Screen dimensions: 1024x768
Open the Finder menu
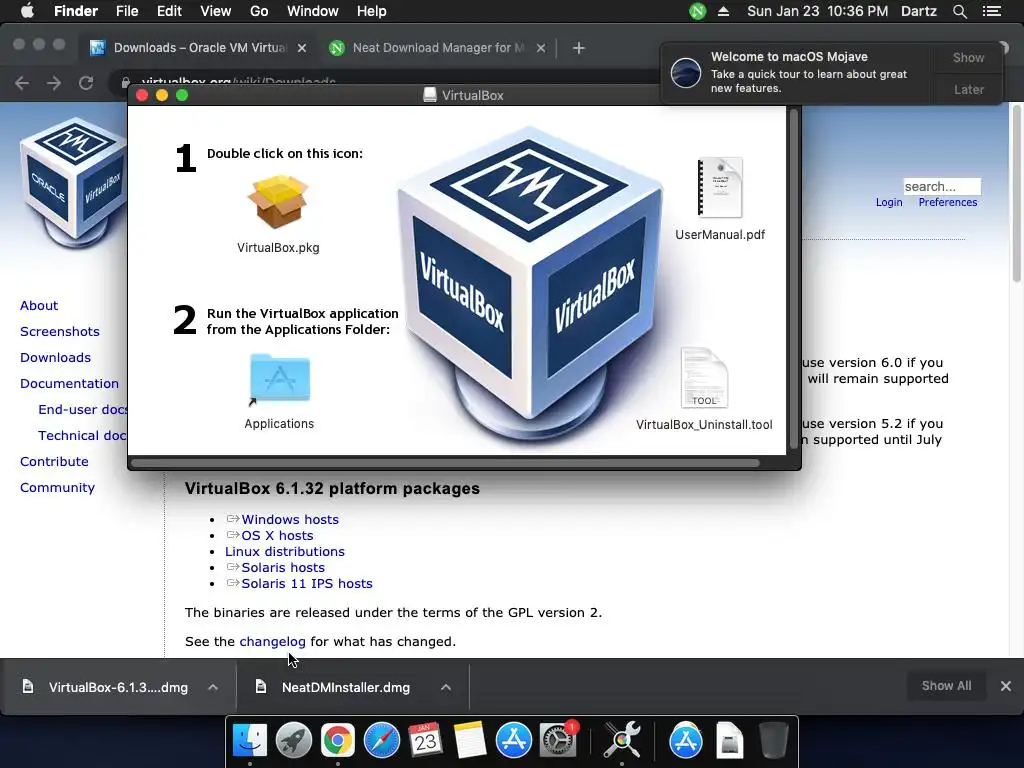76,11
